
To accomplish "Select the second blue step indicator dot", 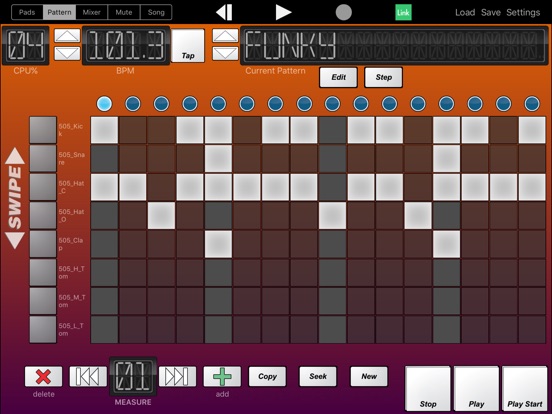I will coord(133,104).
